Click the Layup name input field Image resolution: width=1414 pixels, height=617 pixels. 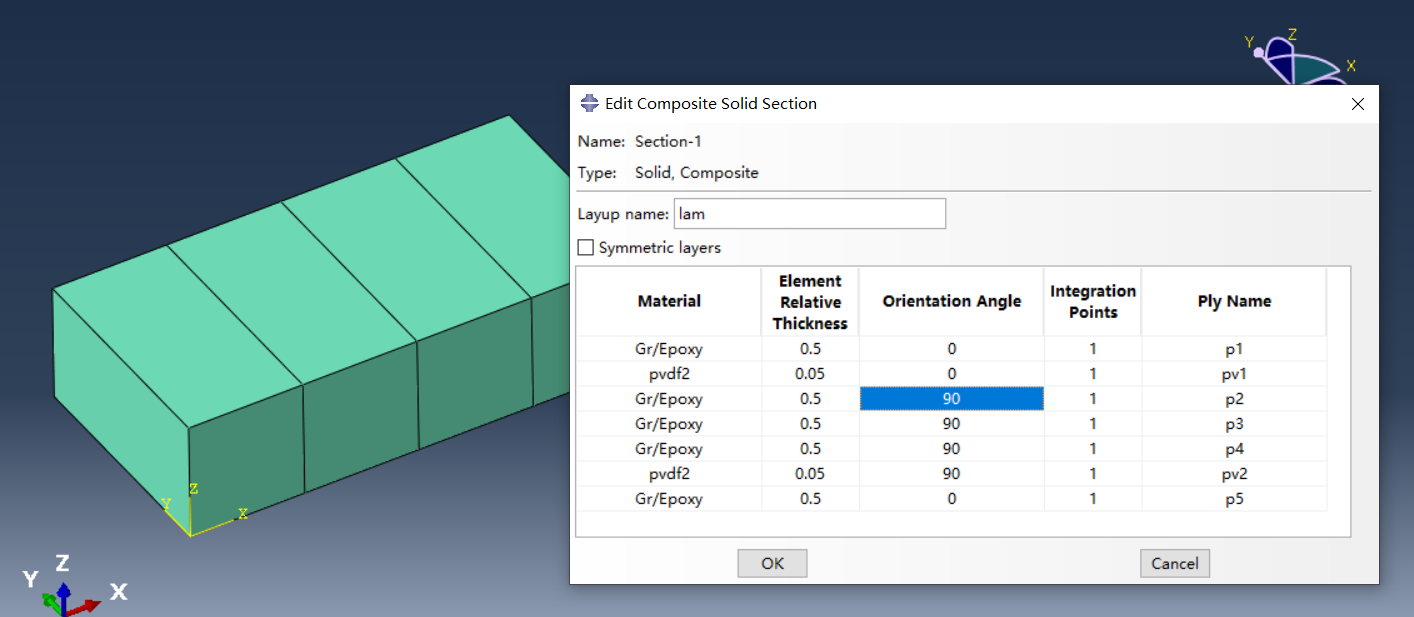click(809, 214)
